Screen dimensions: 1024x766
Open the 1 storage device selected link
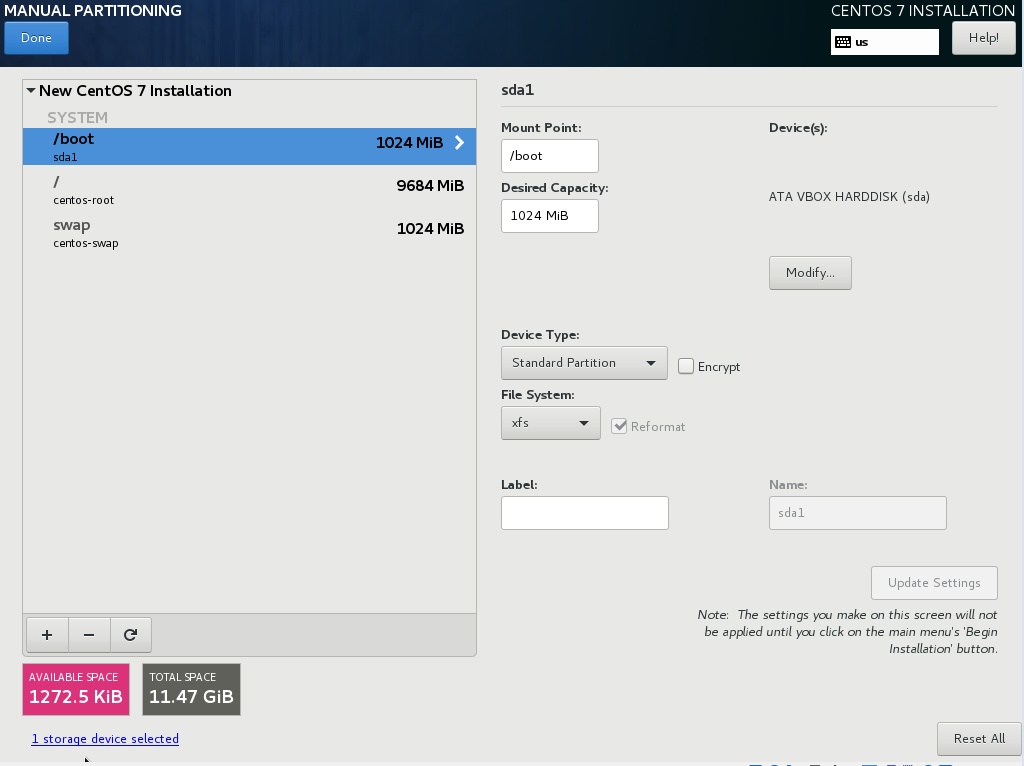105,739
